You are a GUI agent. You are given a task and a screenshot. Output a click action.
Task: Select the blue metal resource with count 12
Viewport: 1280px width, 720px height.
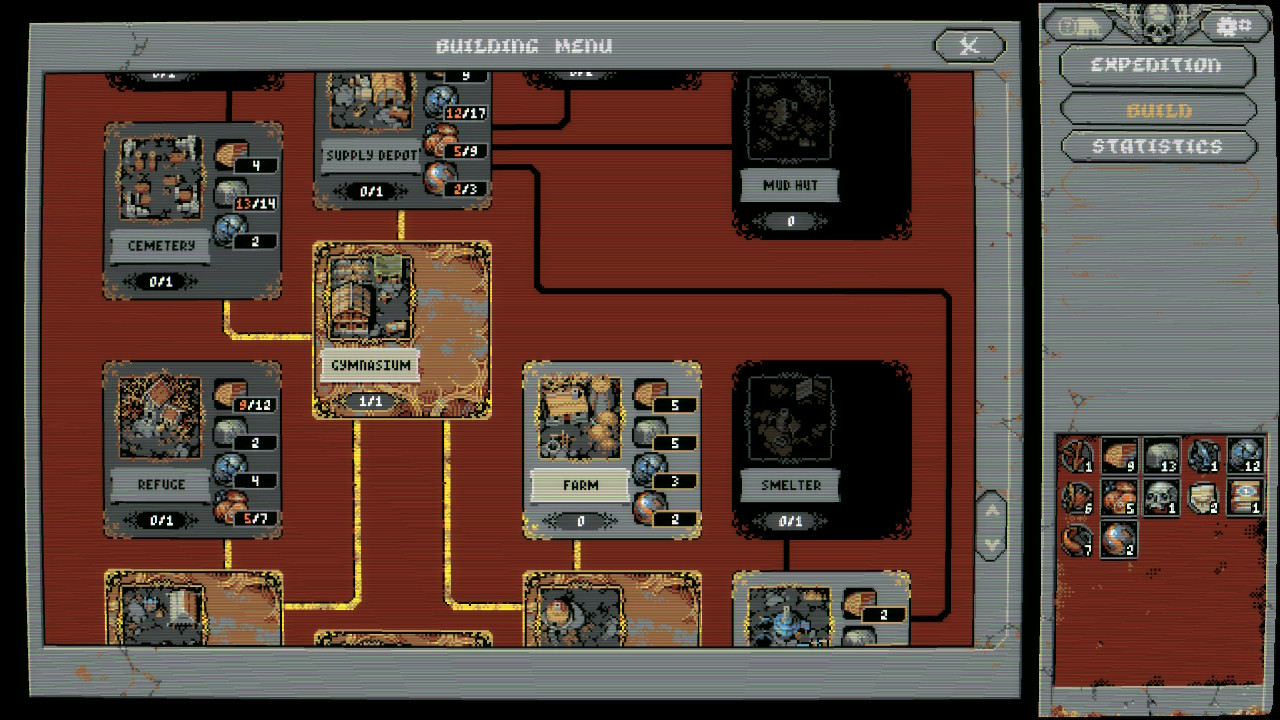(1246, 456)
